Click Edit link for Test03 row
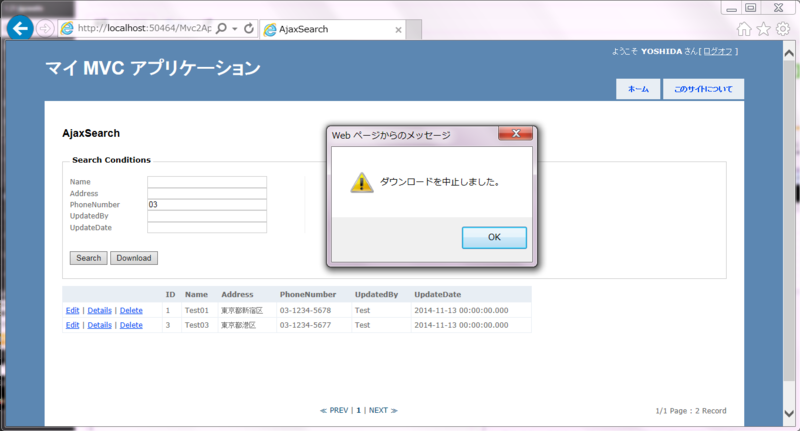800x431 pixels. [x=72, y=325]
